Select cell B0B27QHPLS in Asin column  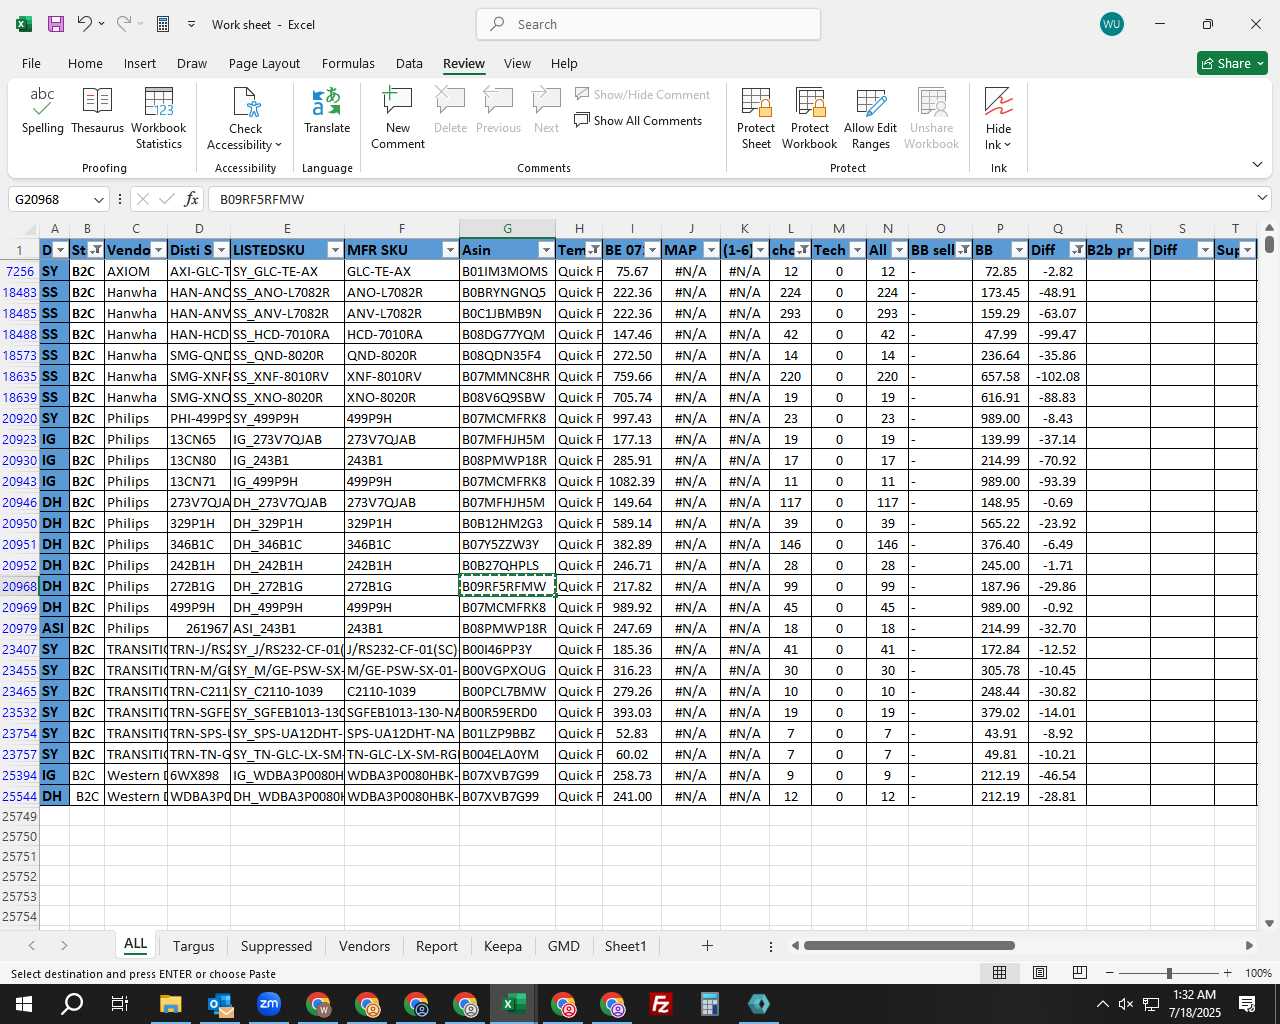coord(507,565)
